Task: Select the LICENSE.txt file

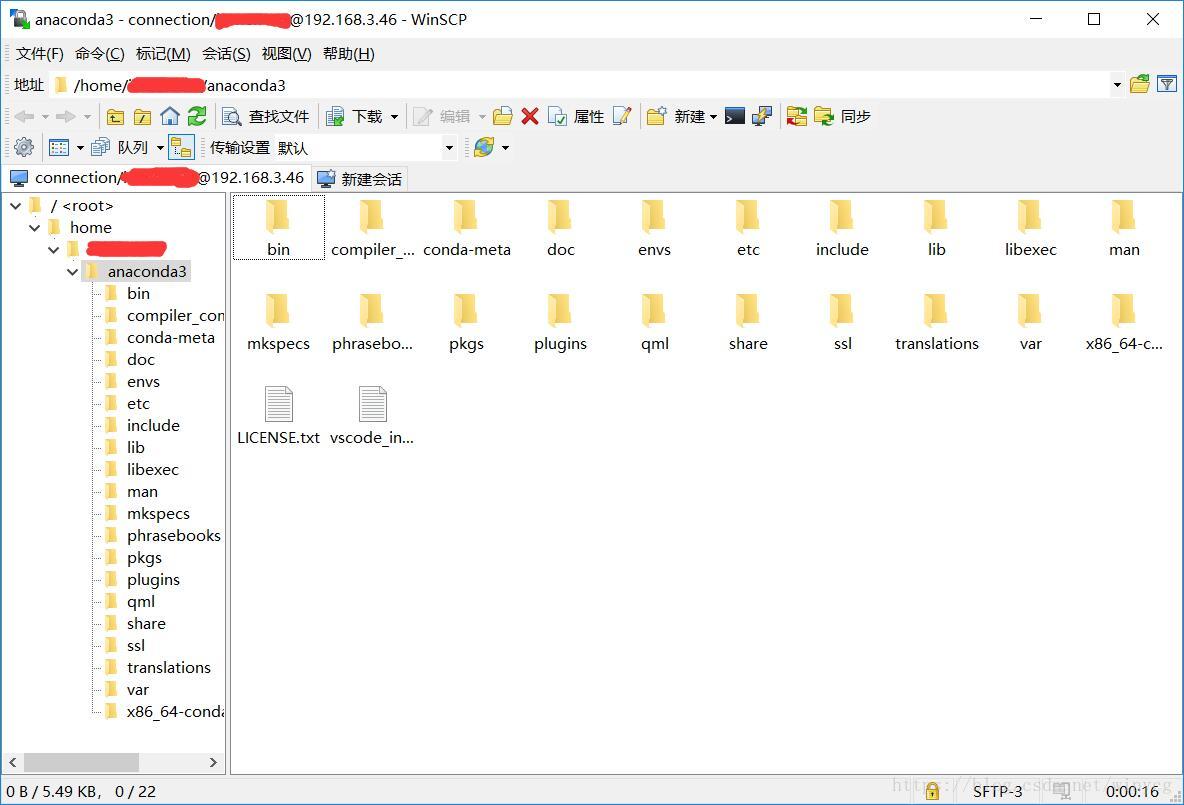Action: (x=278, y=413)
